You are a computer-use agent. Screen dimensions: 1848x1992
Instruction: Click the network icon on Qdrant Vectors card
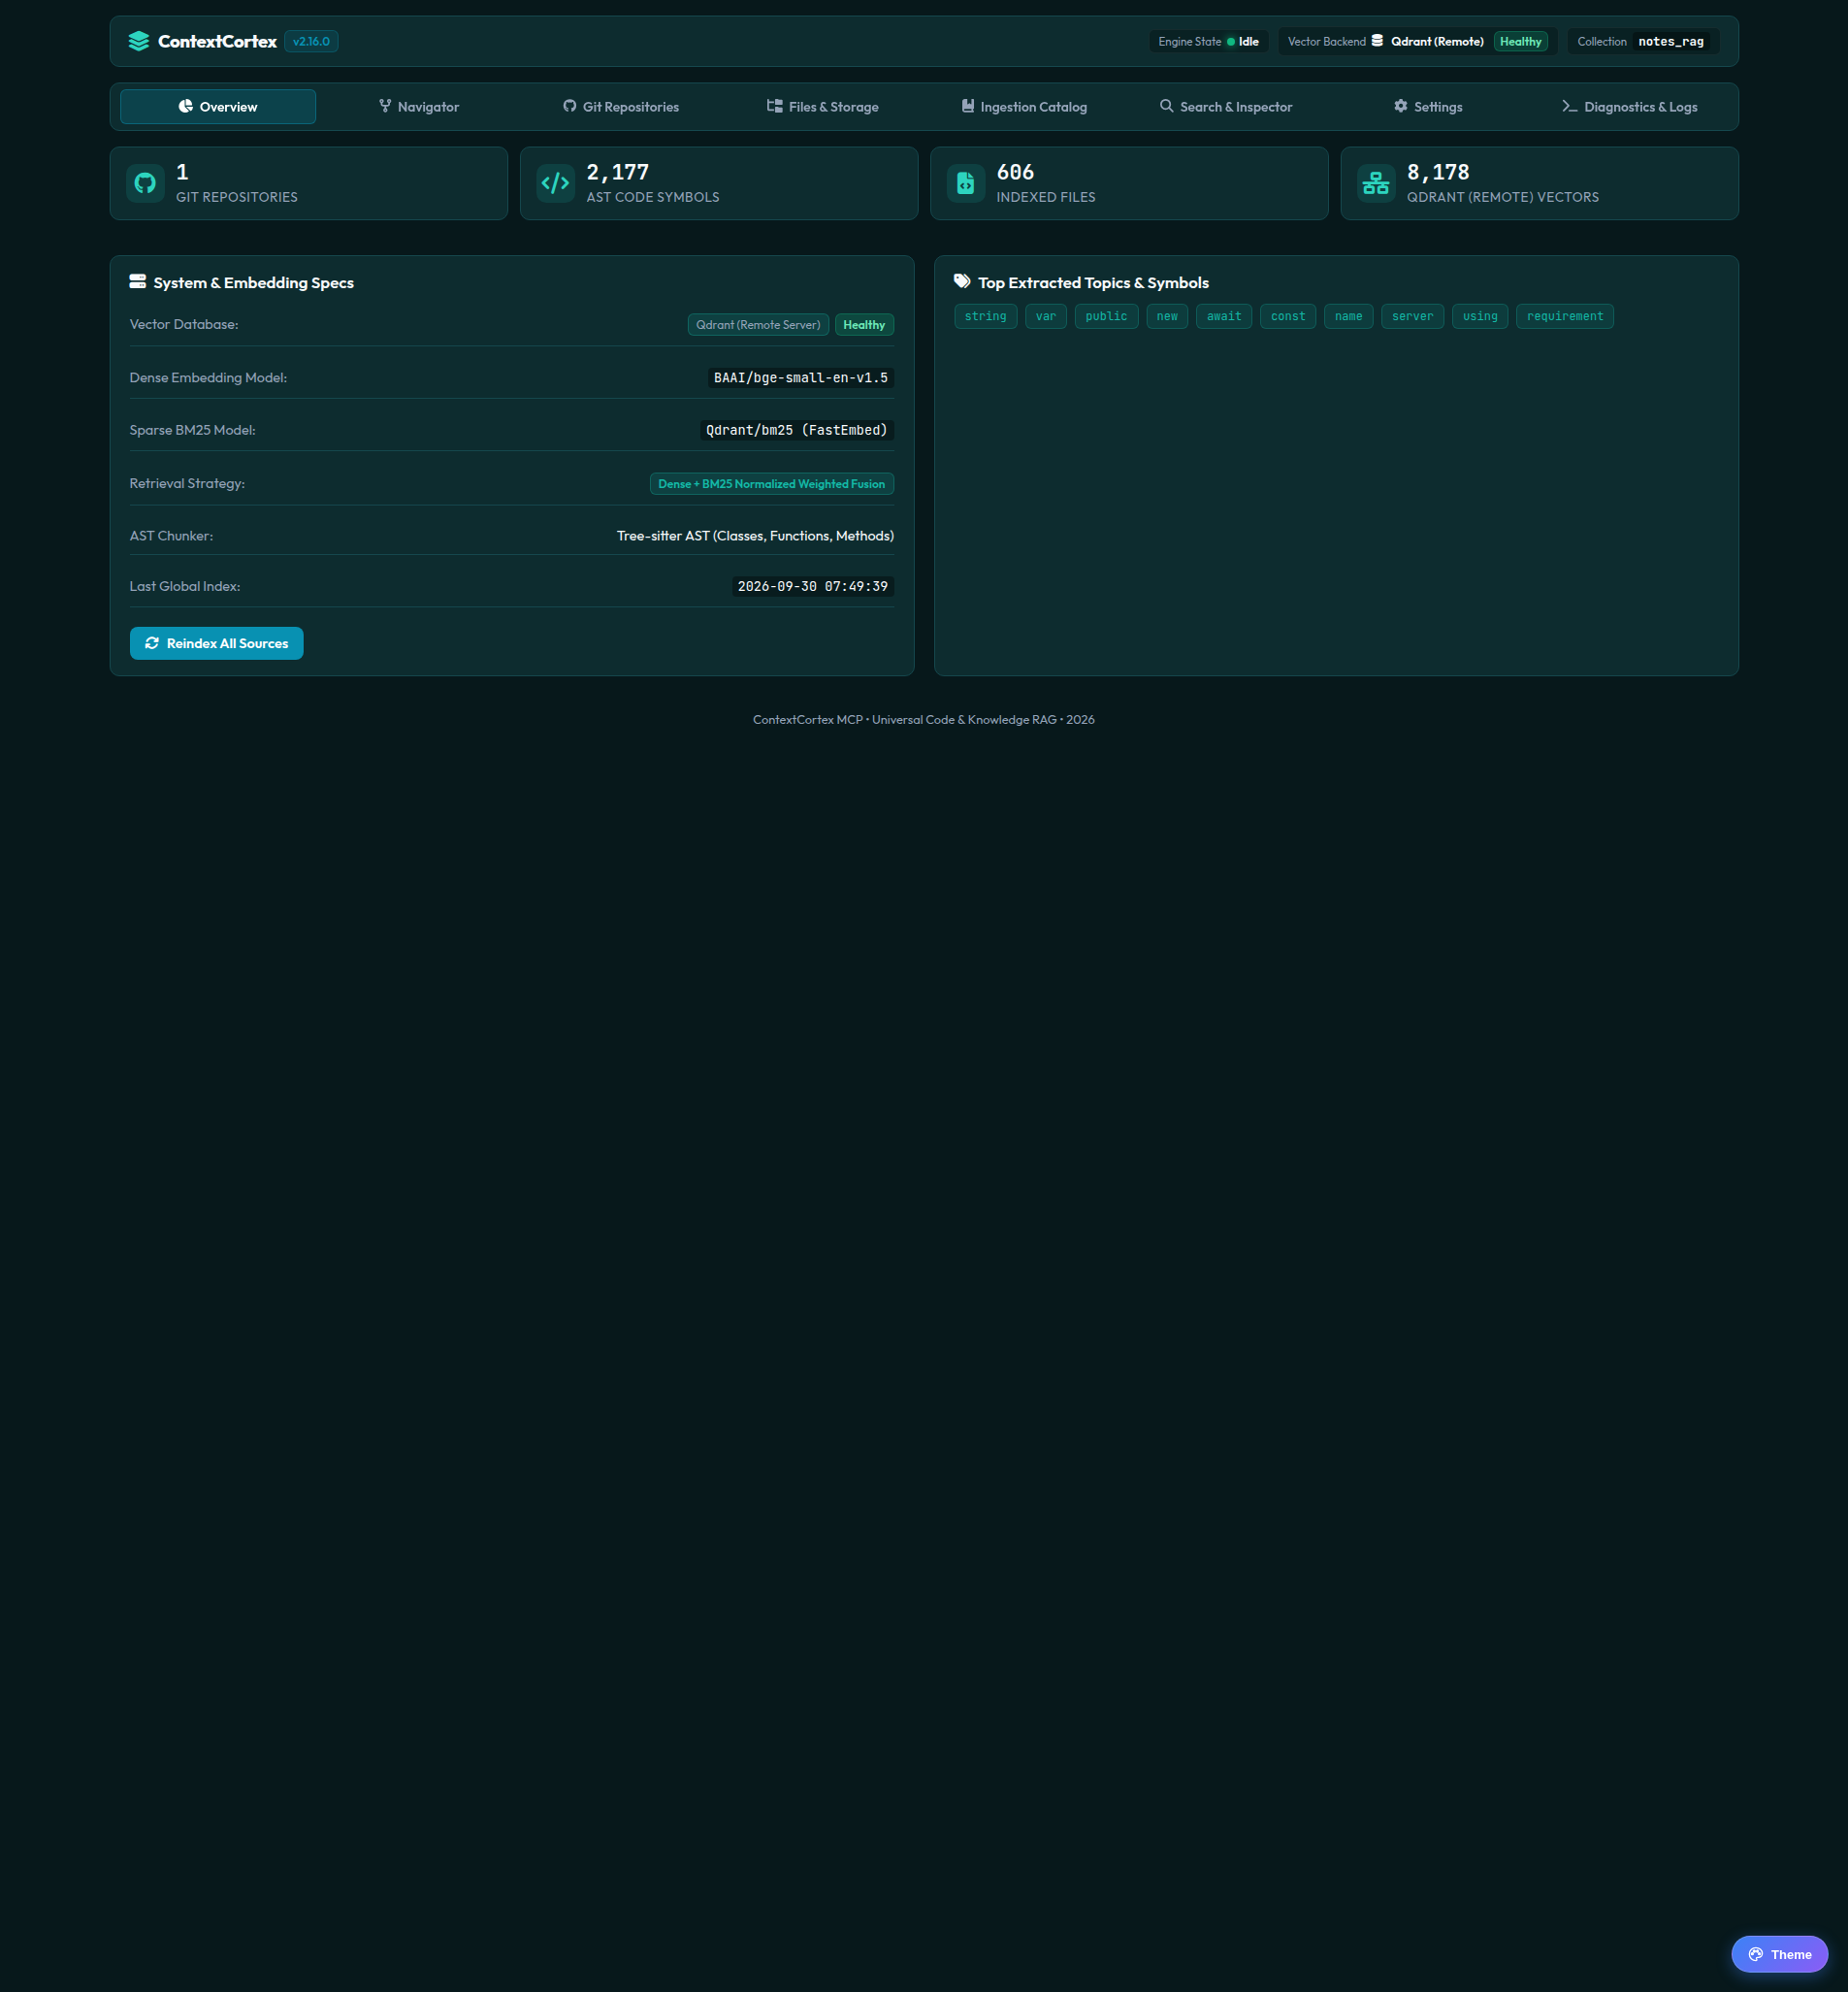click(x=1376, y=183)
